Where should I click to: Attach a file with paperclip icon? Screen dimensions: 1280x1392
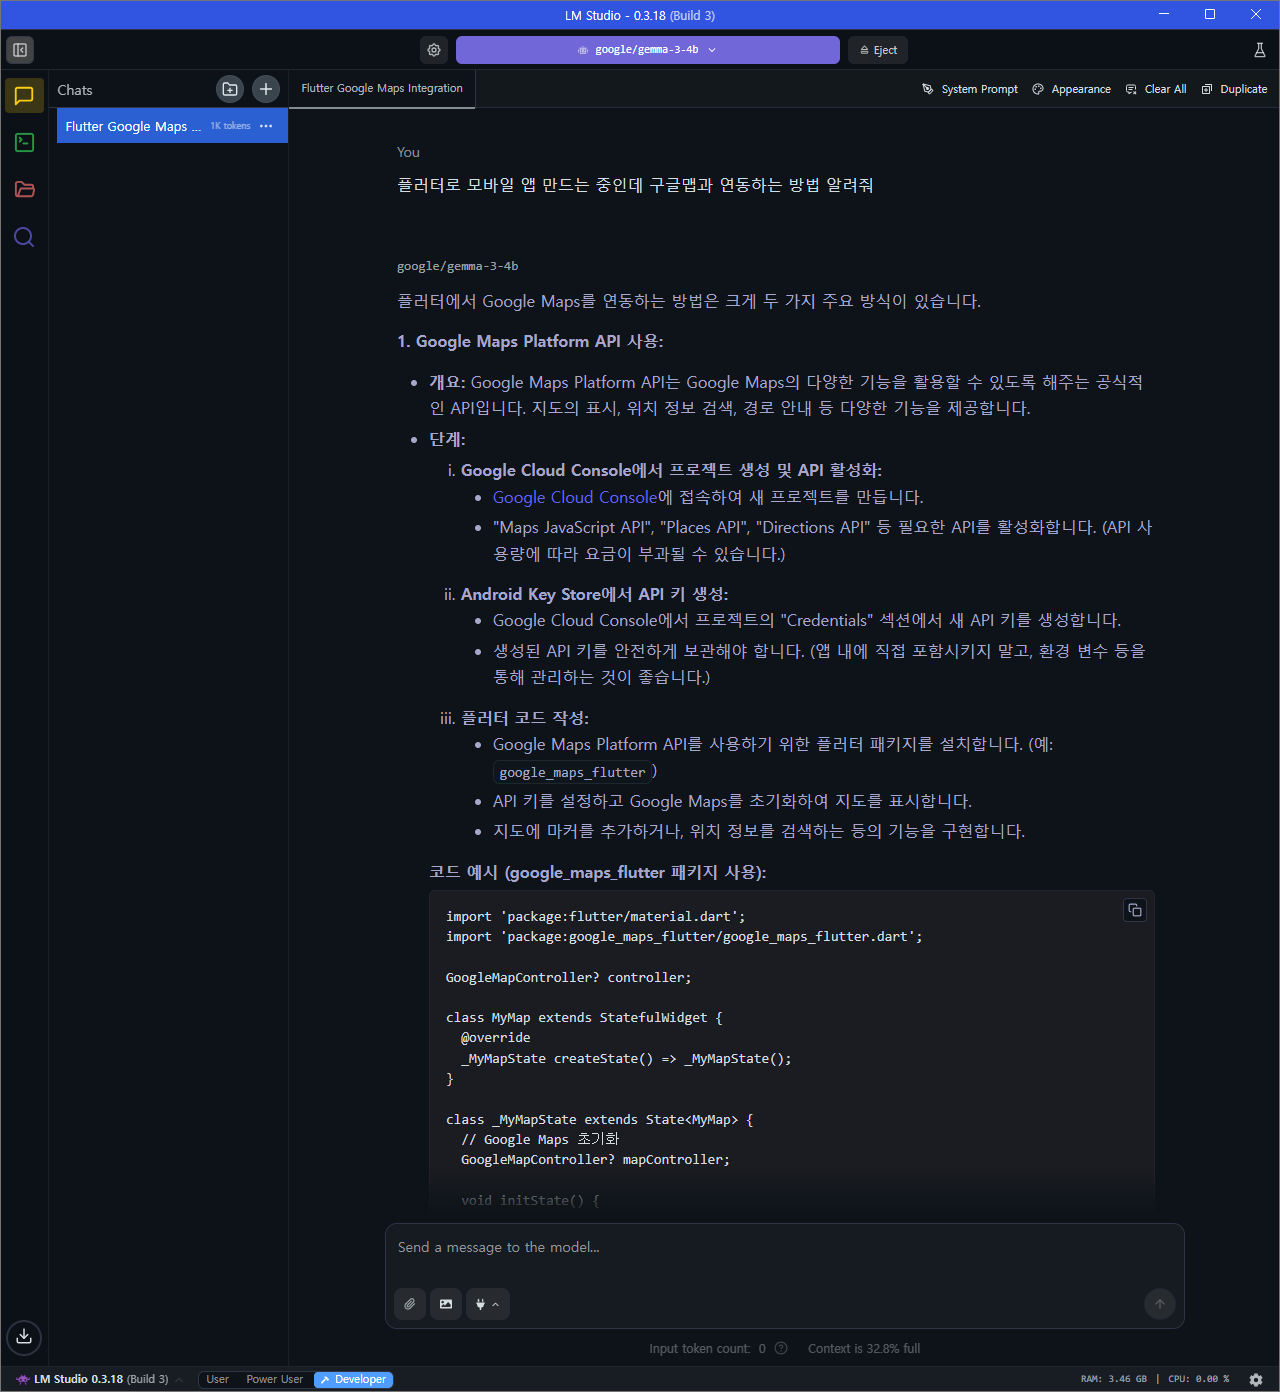tap(410, 1304)
